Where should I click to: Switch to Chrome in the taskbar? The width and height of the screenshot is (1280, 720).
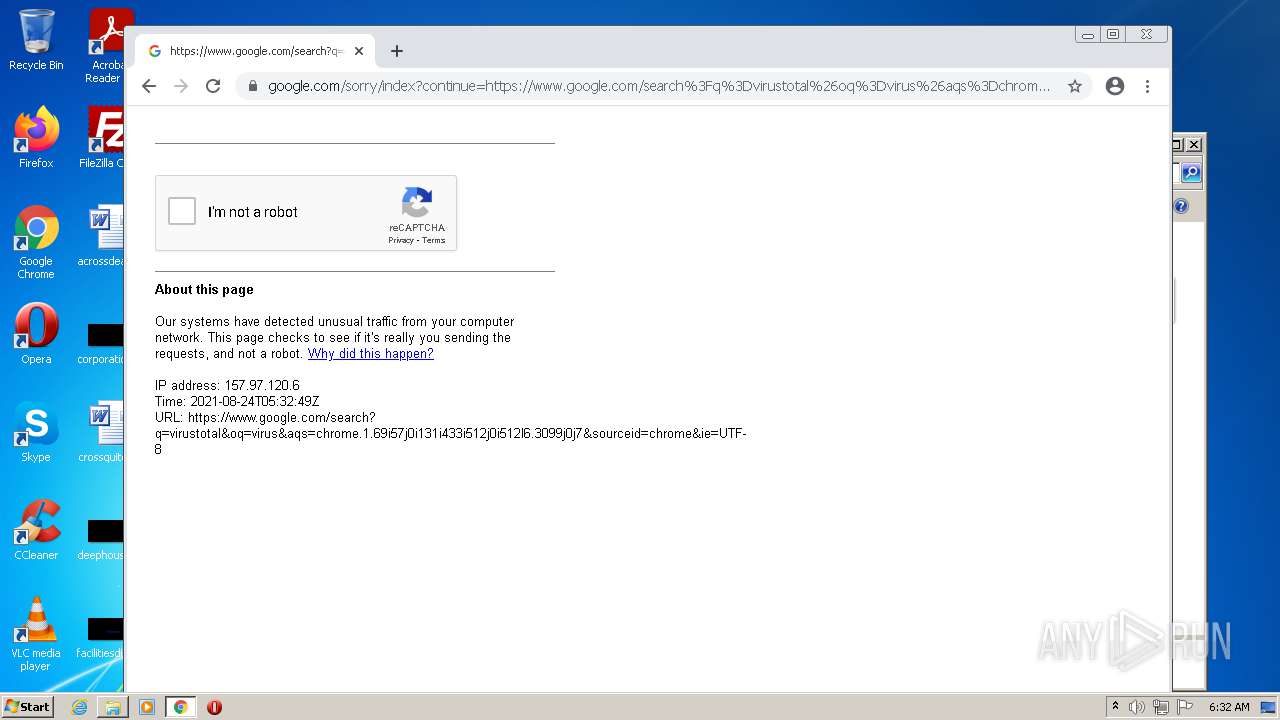click(180, 707)
